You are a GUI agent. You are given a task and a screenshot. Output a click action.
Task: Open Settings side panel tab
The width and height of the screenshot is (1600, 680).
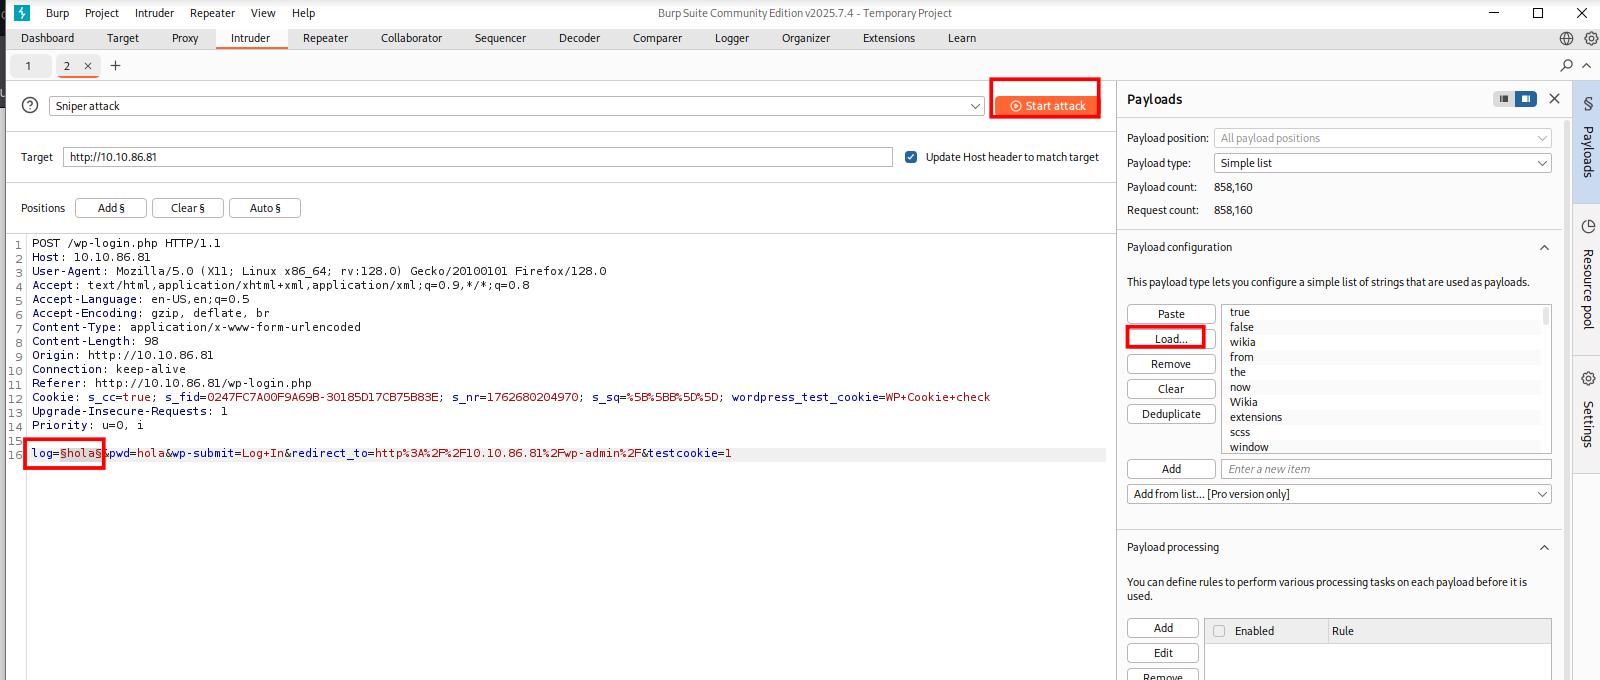(x=1588, y=410)
